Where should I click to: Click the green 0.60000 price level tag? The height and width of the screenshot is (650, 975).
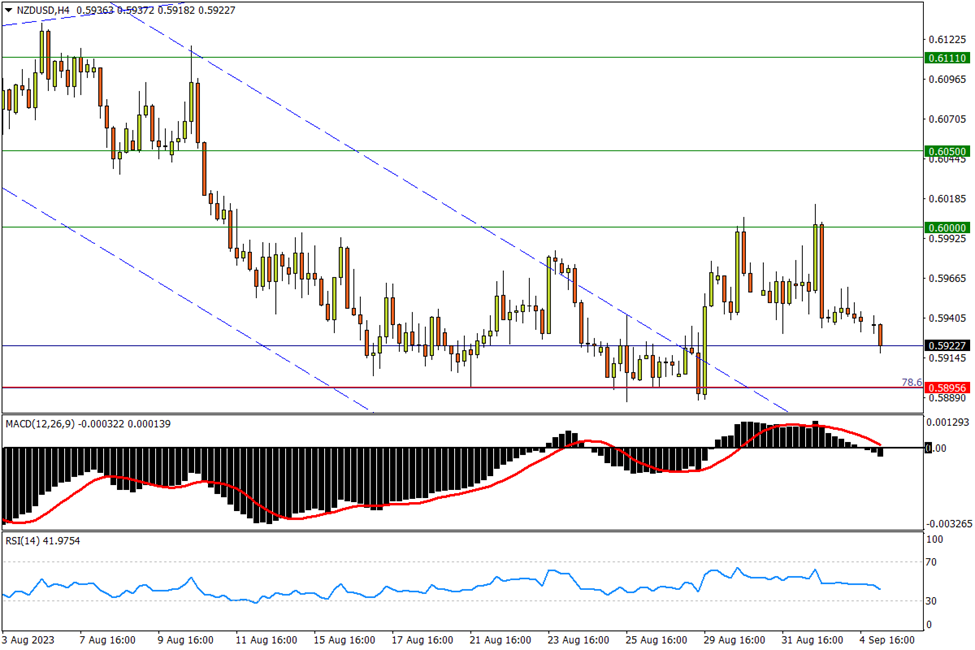(947, 228)
